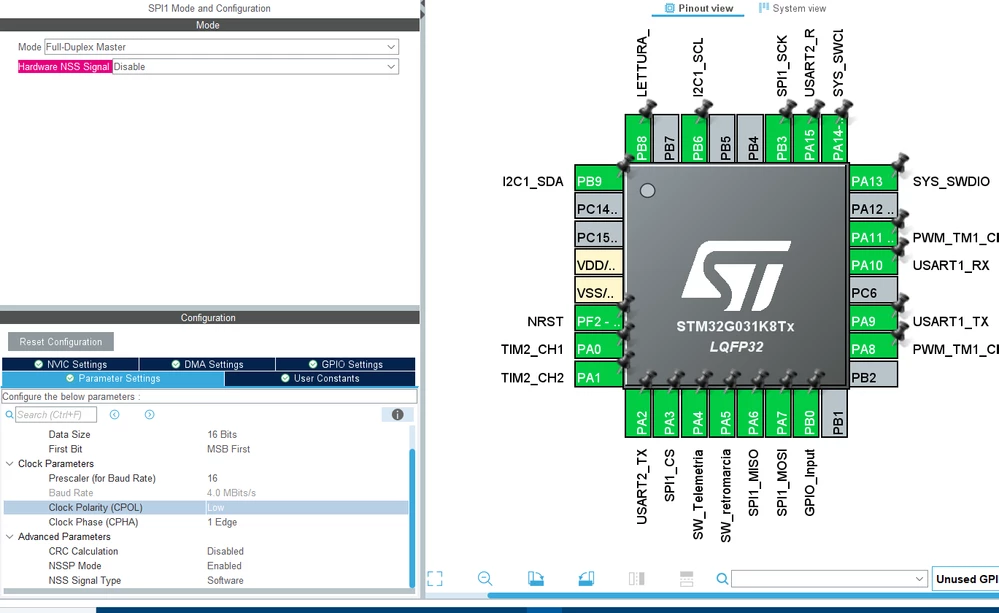999x613 pixels.
Task: Click the parameter search field
Action: click(56, 415)
